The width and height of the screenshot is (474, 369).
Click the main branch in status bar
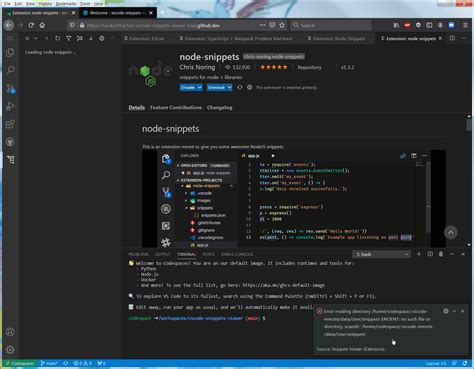tap(49, 363)
